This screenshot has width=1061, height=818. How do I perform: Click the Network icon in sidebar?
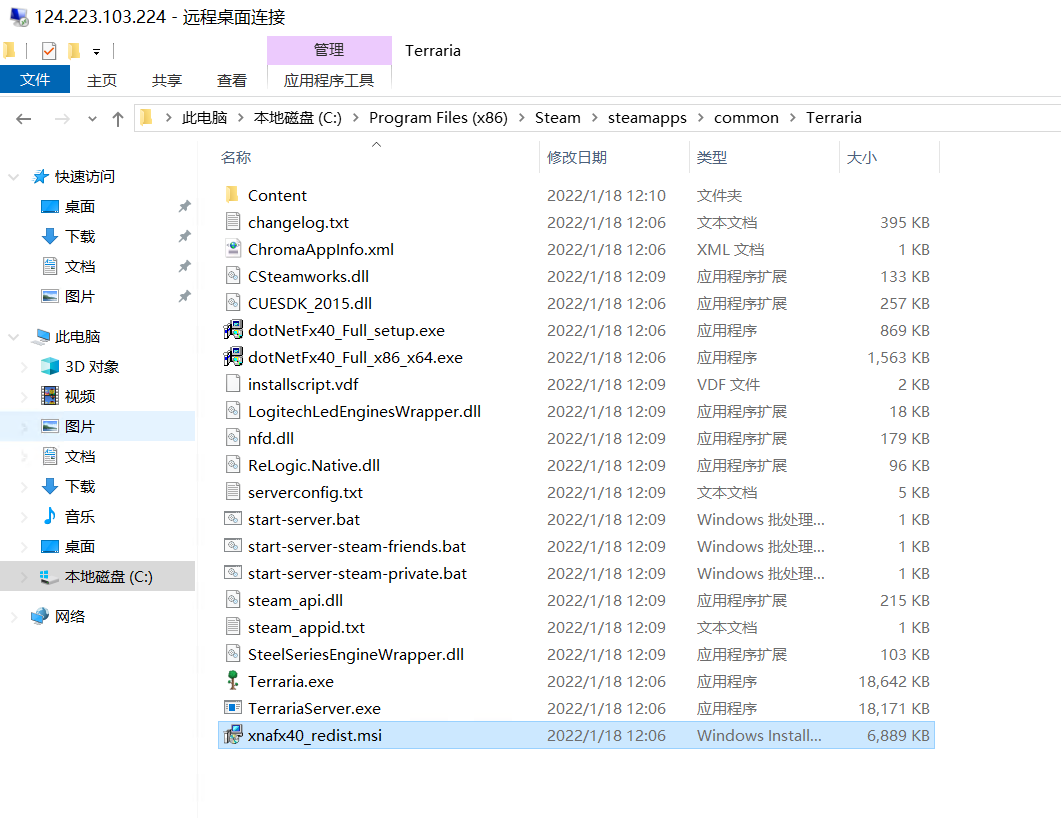pyautogui.click(x=40, y=616)
